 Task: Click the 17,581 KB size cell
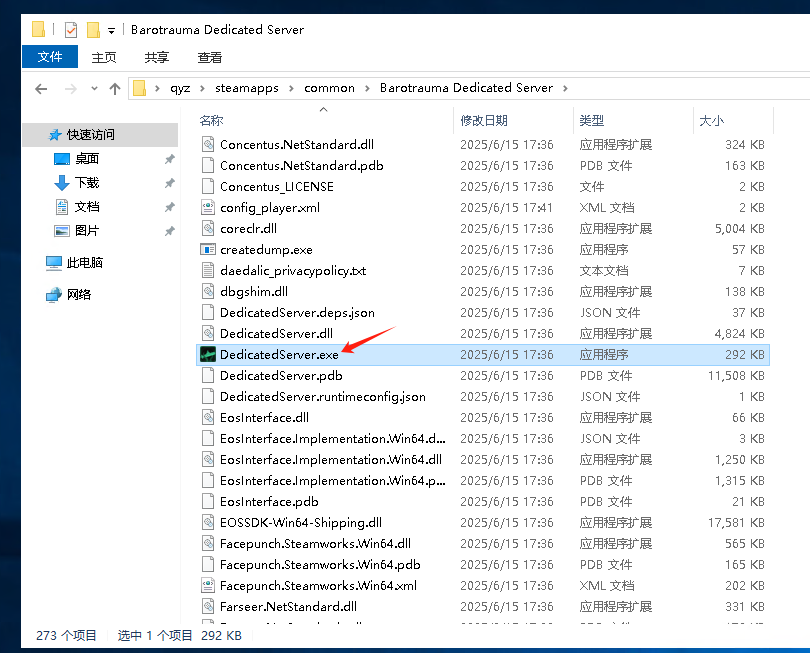[x=736, y=523]
